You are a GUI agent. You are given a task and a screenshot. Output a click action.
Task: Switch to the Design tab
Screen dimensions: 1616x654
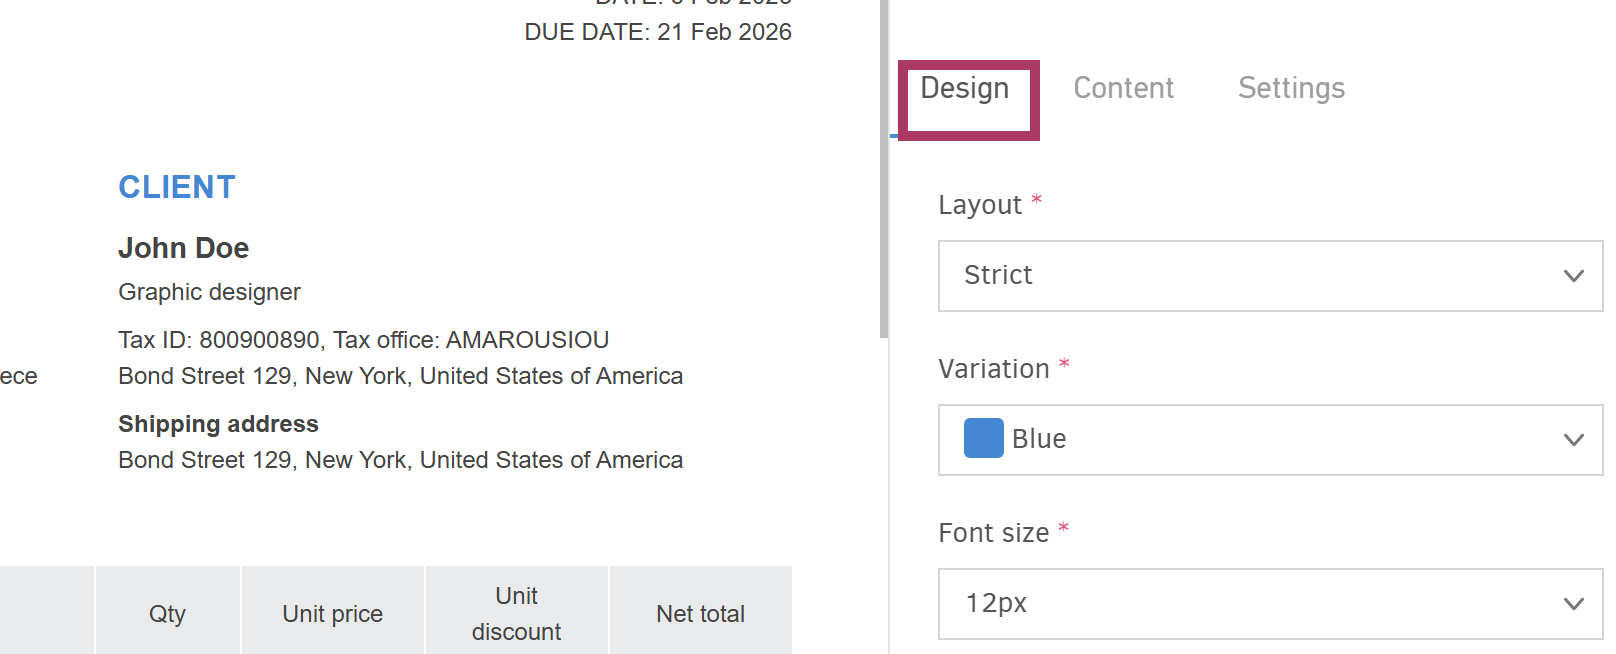coord(965,89)
